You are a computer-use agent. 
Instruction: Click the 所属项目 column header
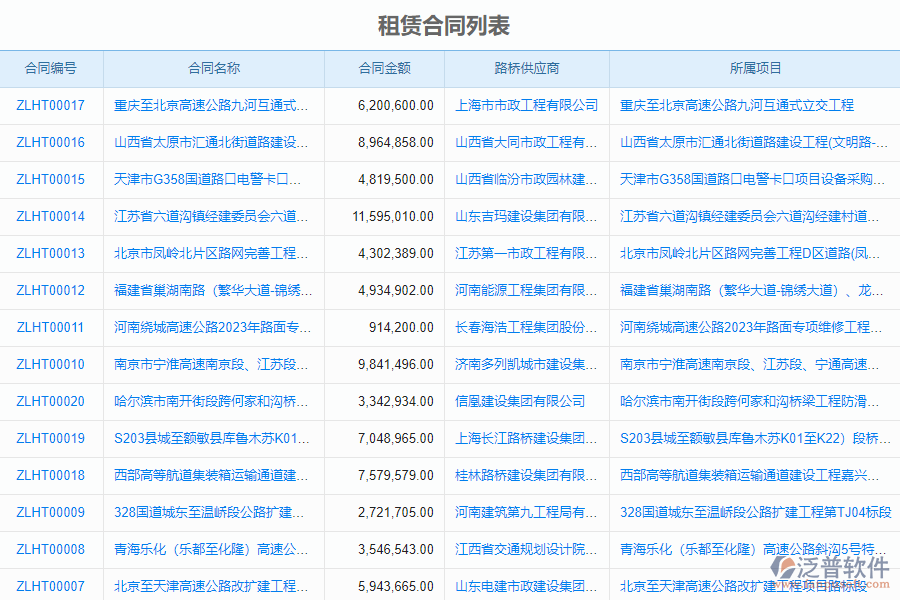[x=755, y=68]
